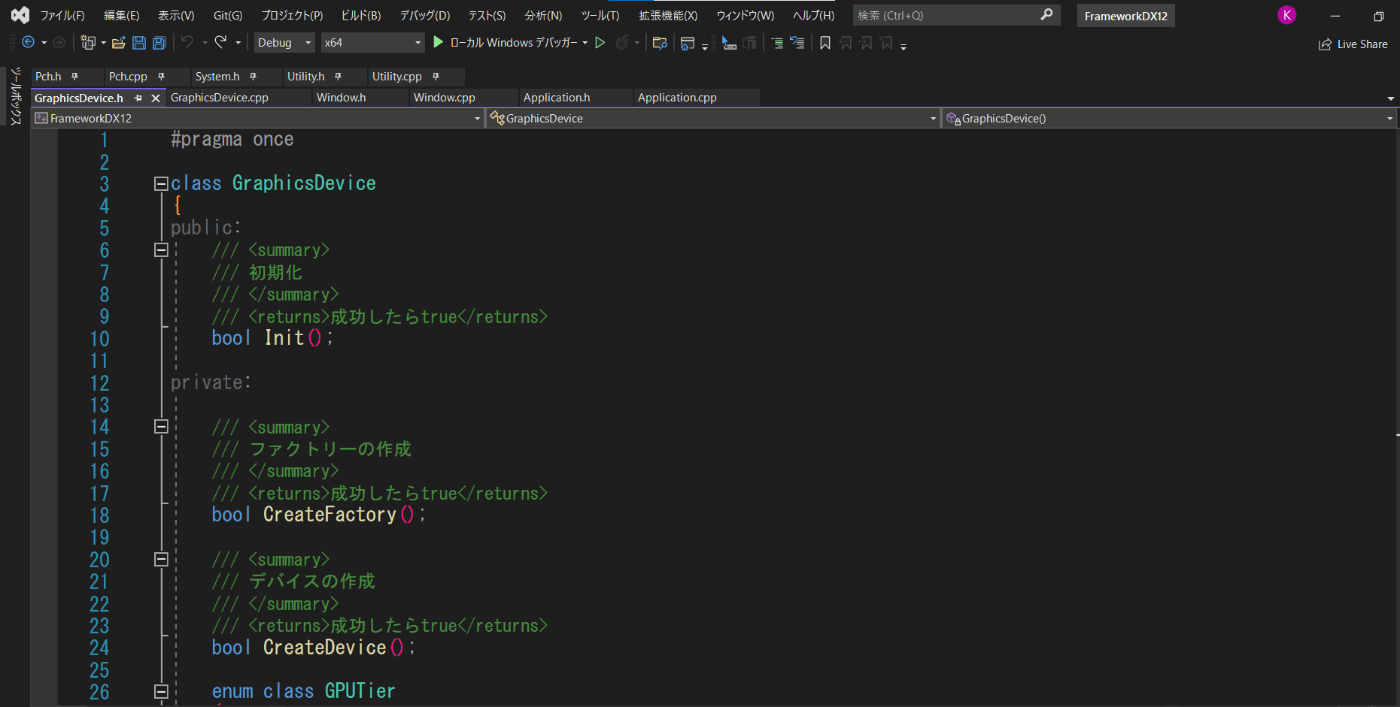Open the x64 platform dropdown
This screenshot has height=707, width=1400.
372,43
